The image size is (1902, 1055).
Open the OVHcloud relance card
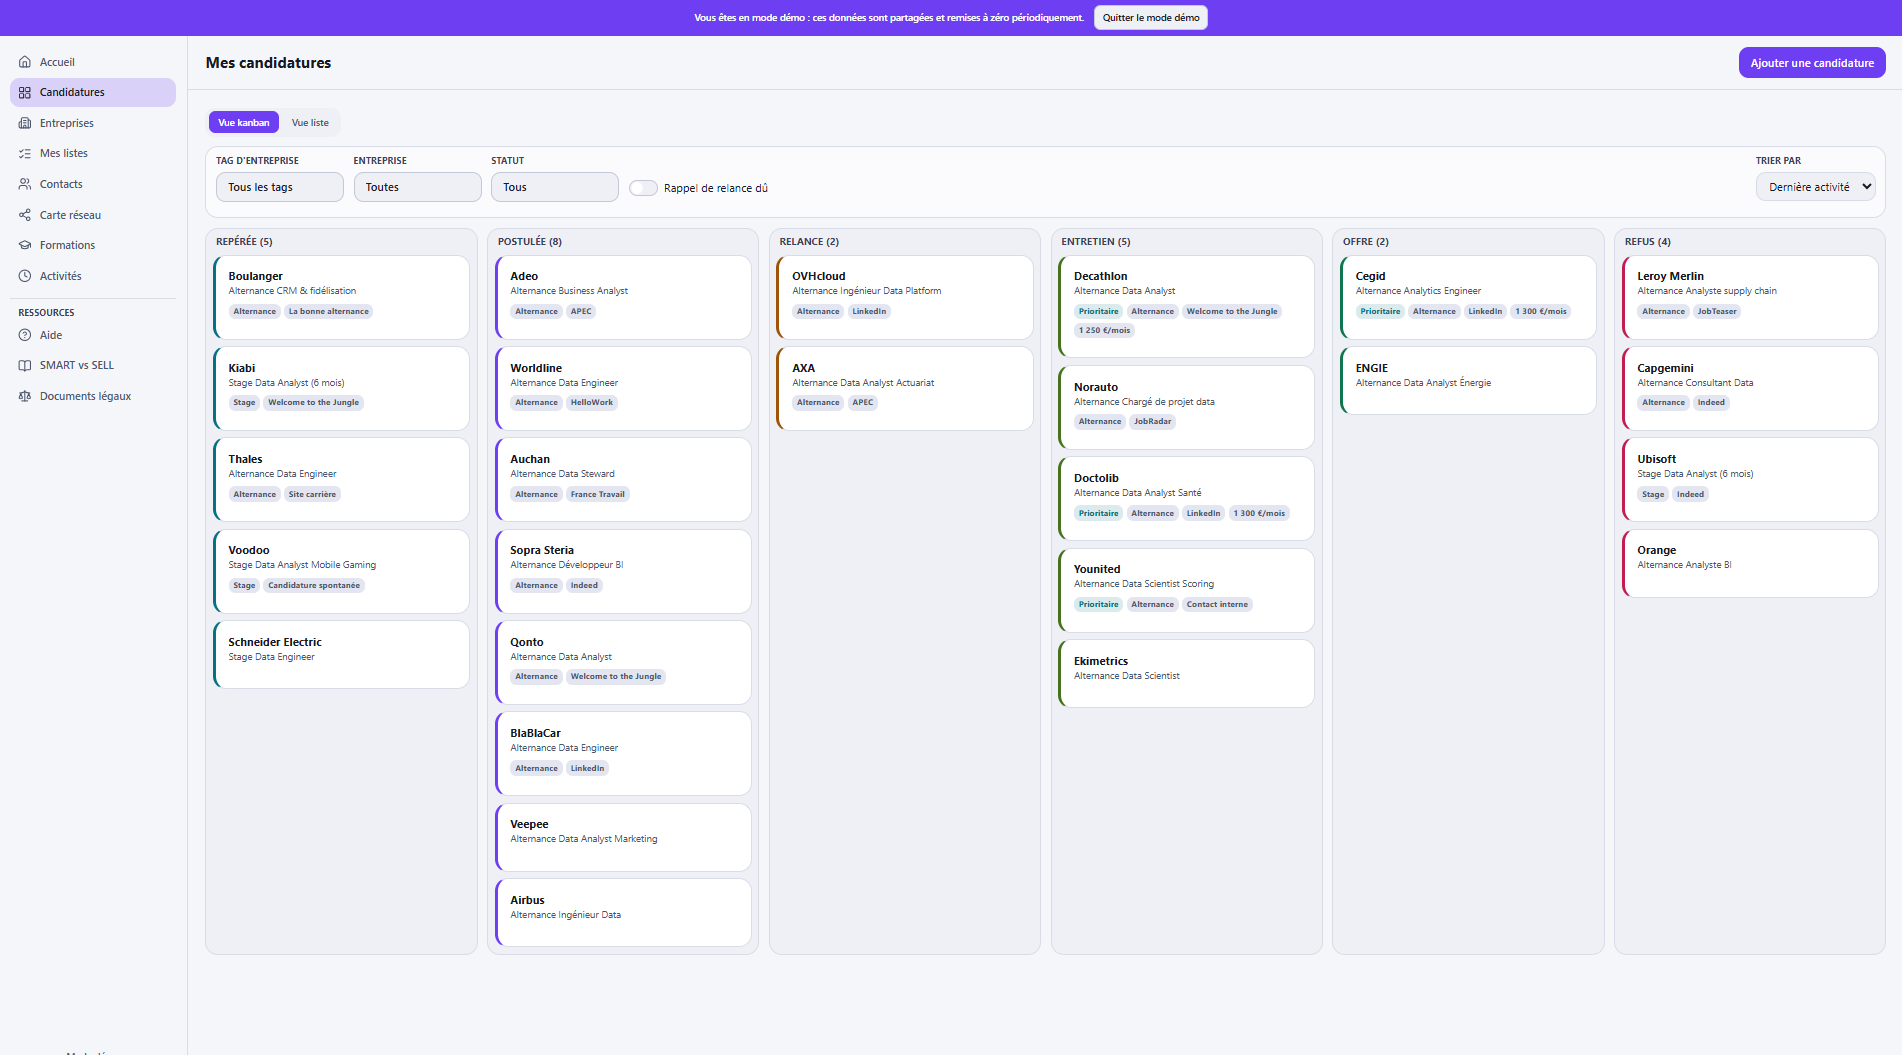(x=905, y=297)
